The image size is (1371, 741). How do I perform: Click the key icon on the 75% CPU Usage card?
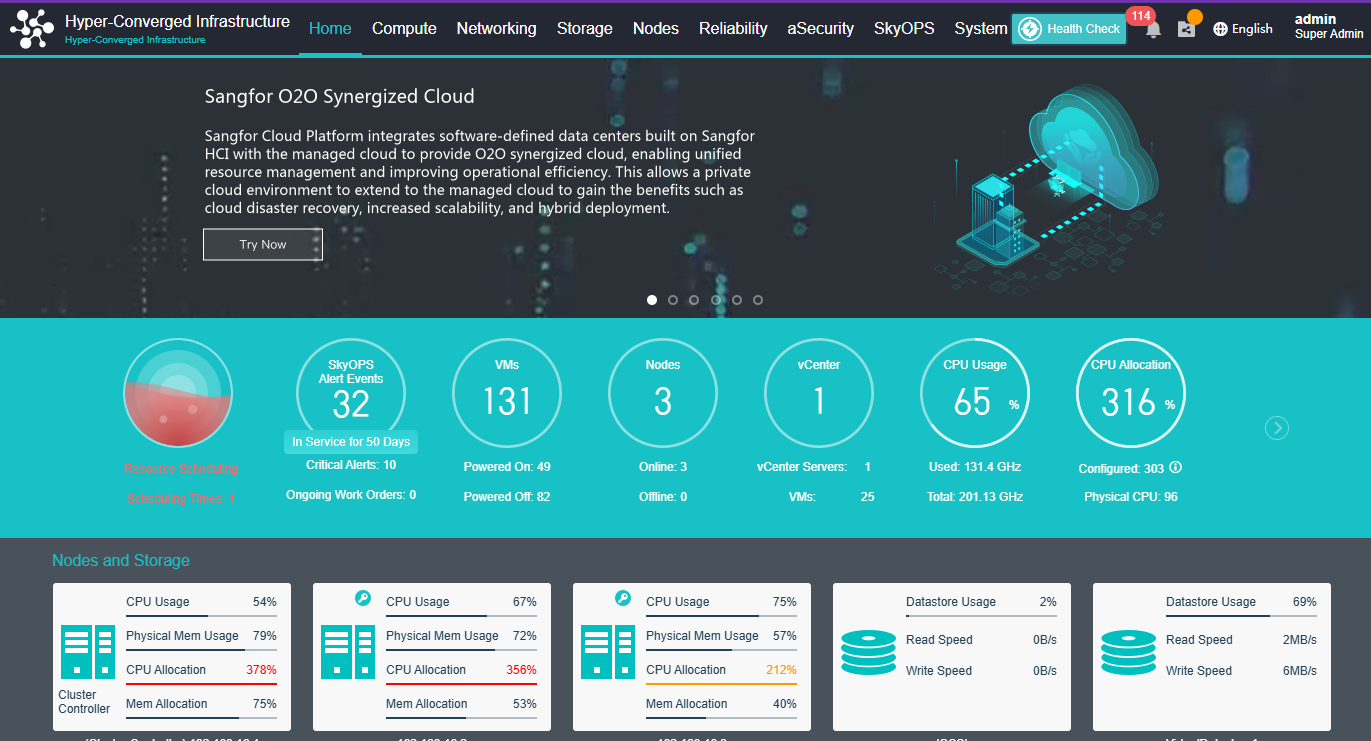(623, 598)
